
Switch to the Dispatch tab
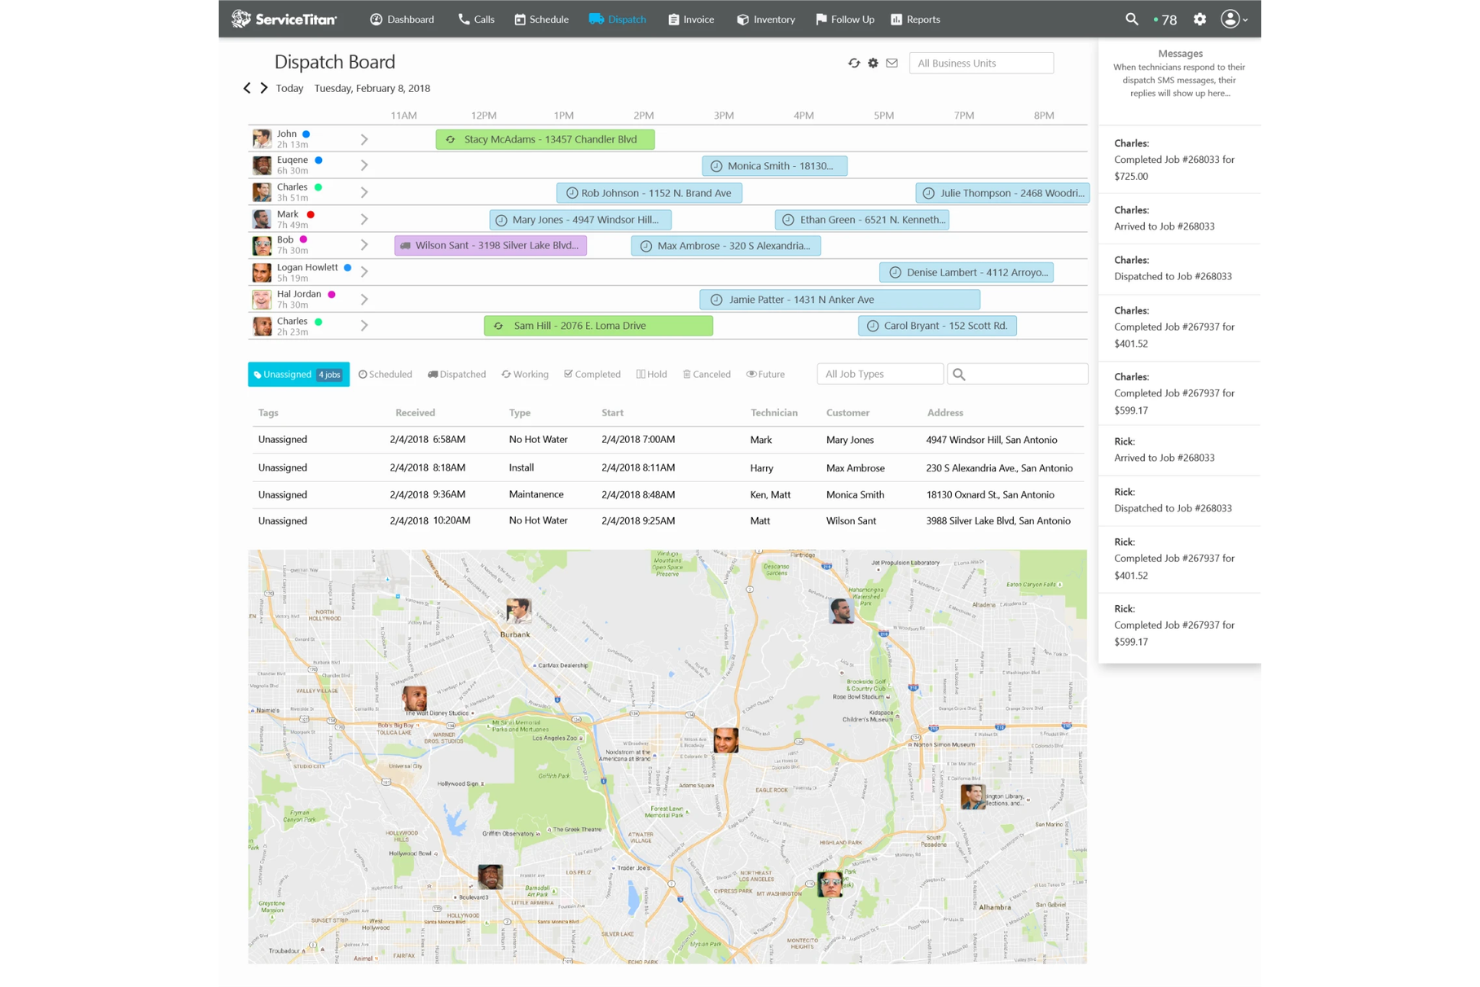617,18
